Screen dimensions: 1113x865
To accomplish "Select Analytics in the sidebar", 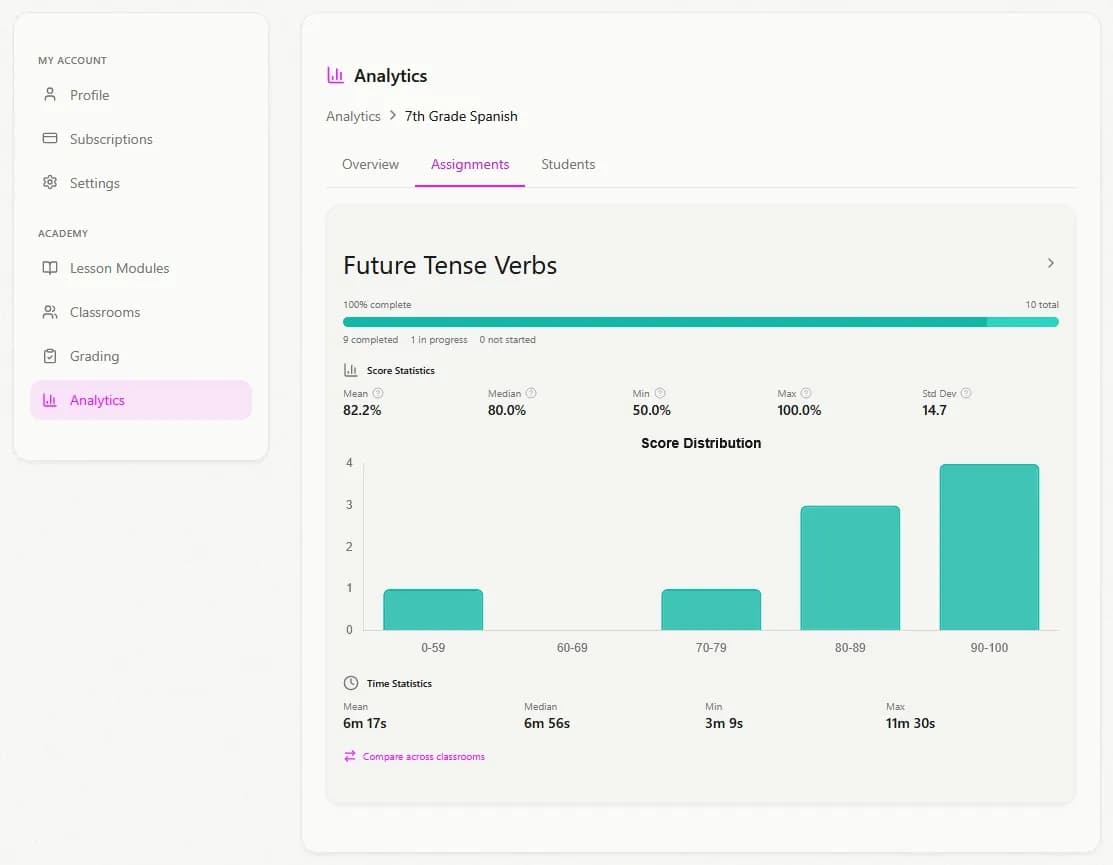I will [141, 400].
